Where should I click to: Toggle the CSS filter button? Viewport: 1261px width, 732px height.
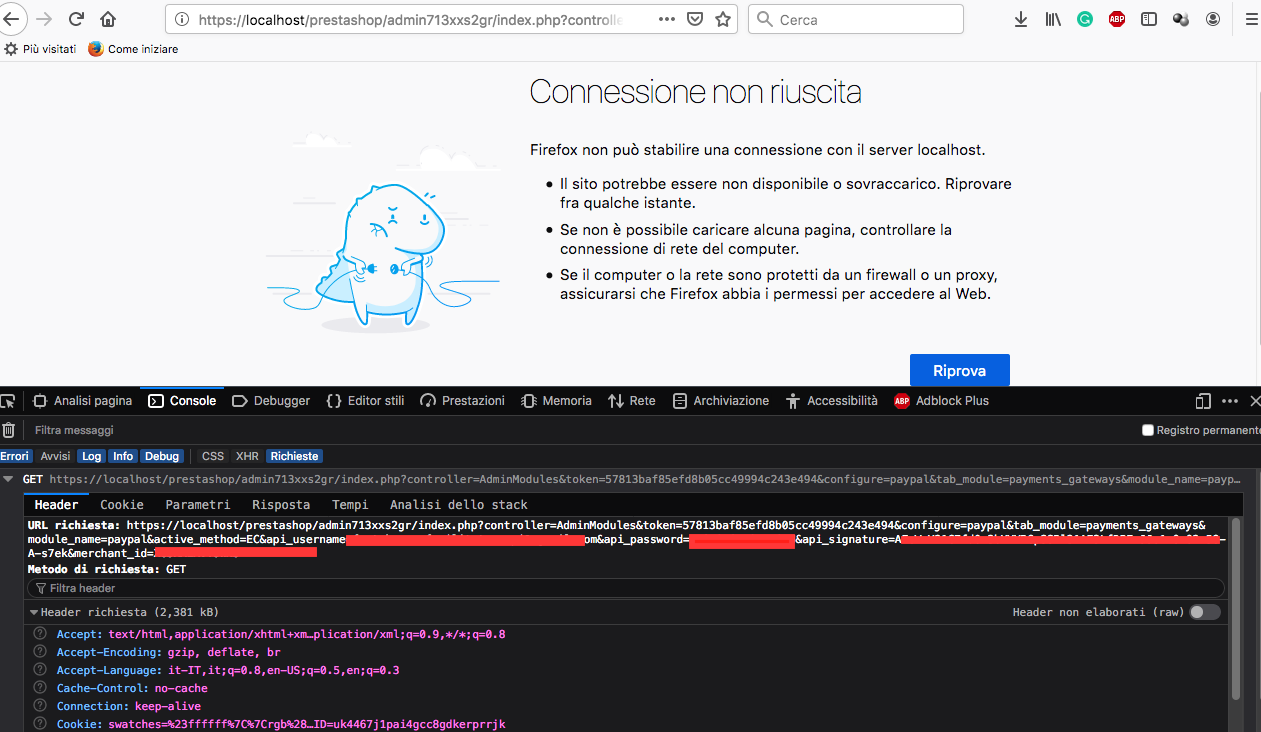click(213, 456)
